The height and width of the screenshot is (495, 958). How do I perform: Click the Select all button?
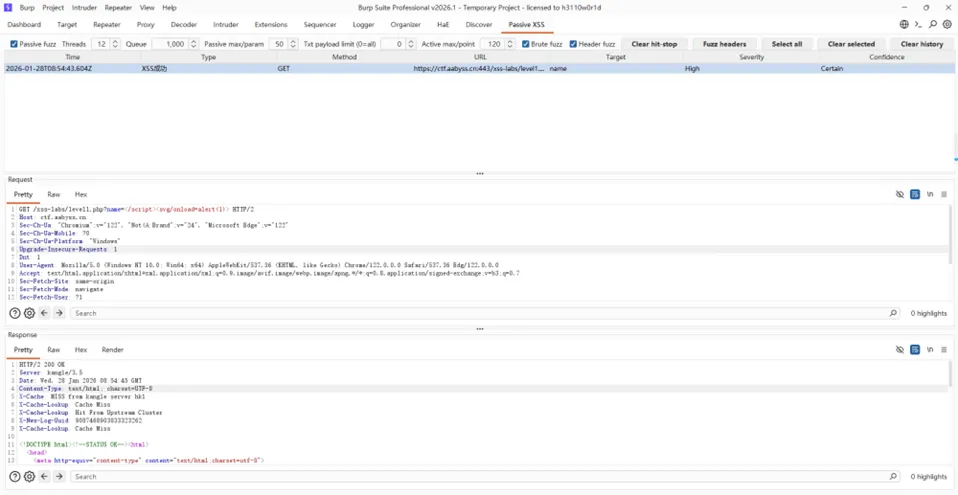click(x=786, y=44)
